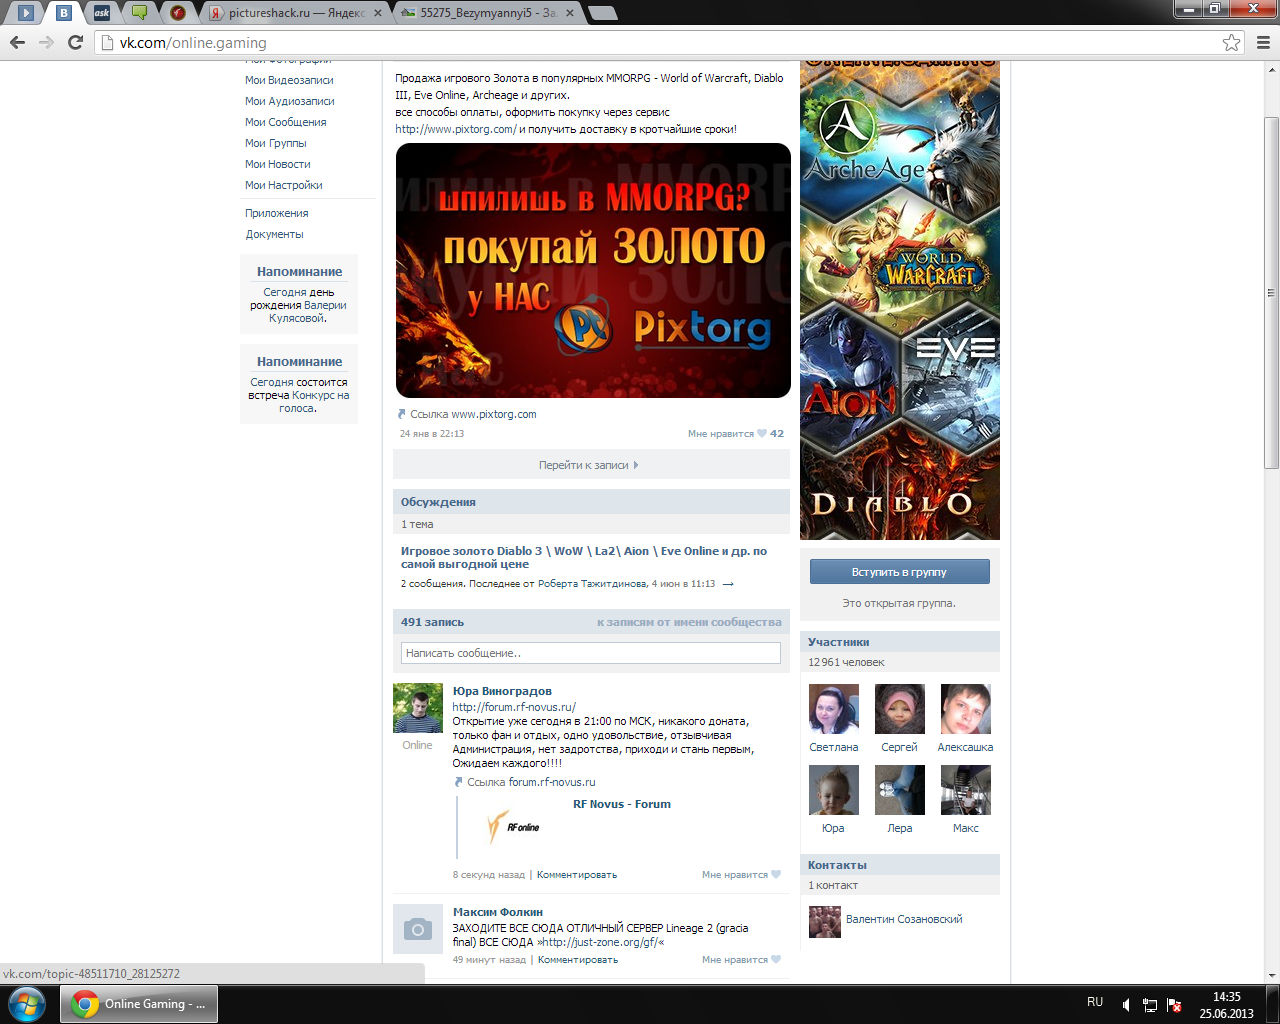Screen dimensions: 1280x1024
Task: Like Максим Фолкин's post with heart
Action: point(776,960)
